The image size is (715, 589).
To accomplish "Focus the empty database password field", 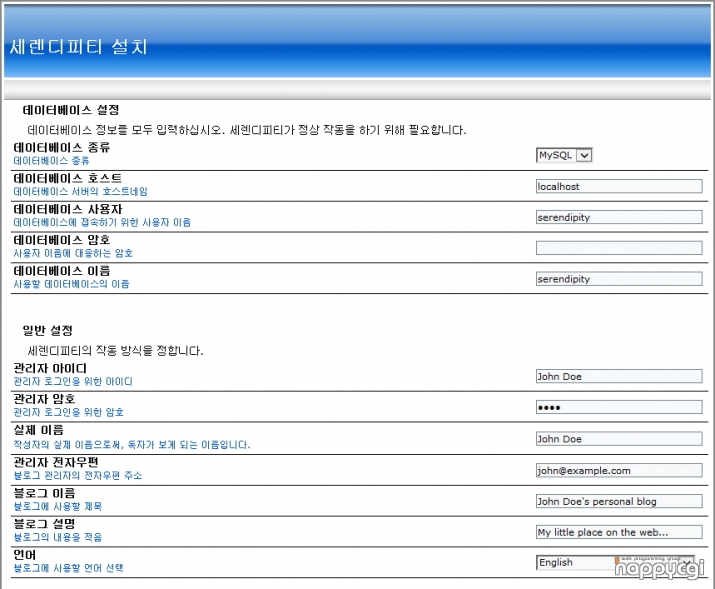I will 619,248.
